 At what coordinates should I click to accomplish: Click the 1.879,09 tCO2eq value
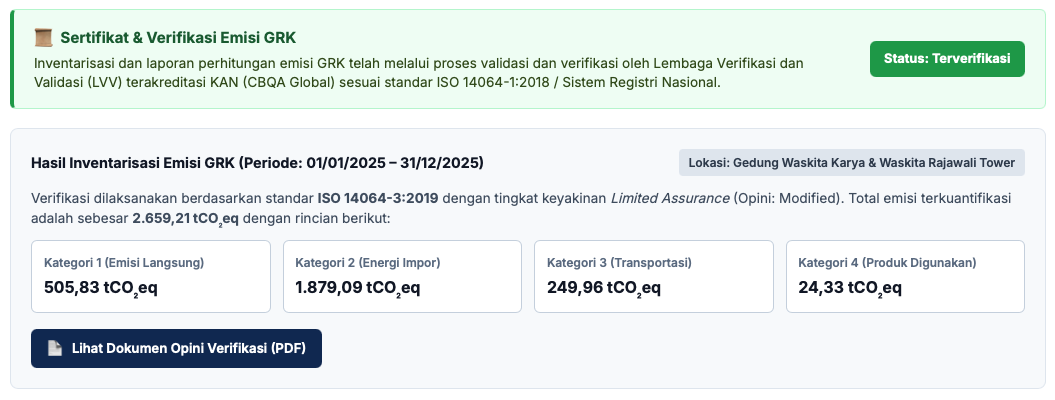click(x=357, y=288)
